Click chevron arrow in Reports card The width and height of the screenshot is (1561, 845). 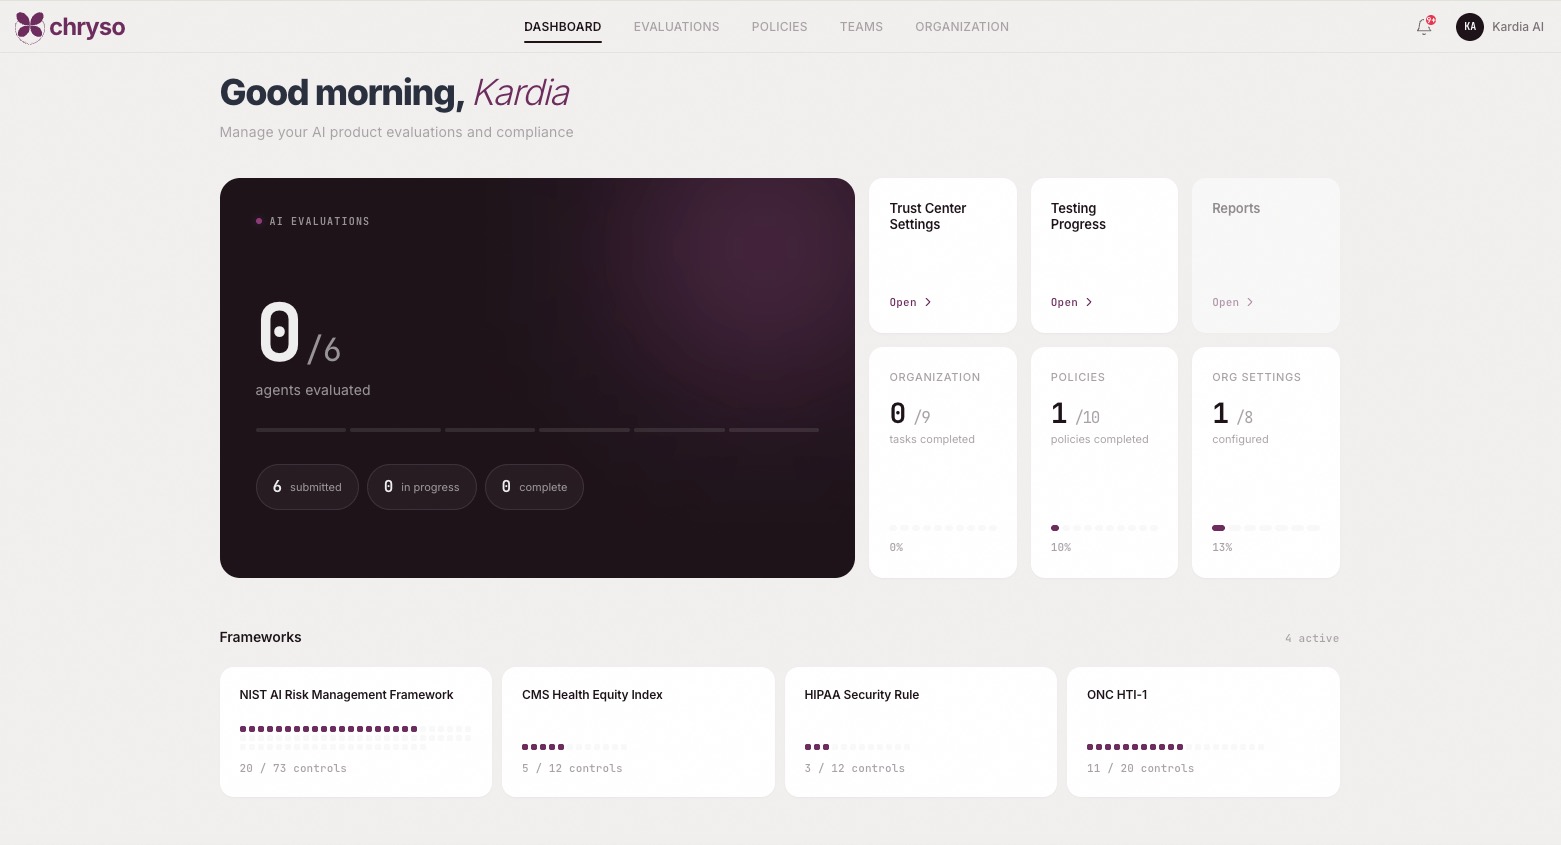click(1250, 302)
